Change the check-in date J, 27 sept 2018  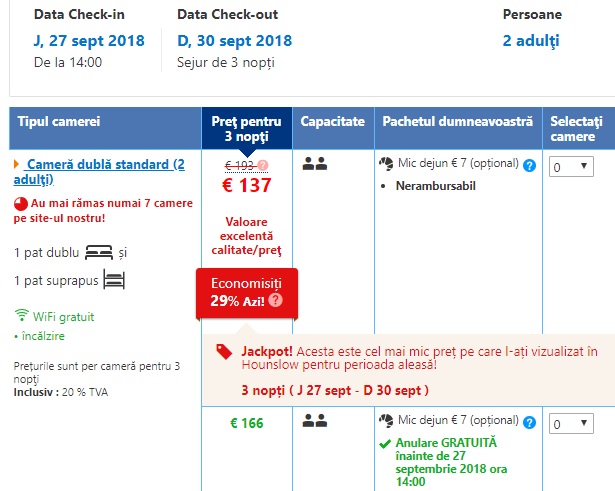[89, 41]
